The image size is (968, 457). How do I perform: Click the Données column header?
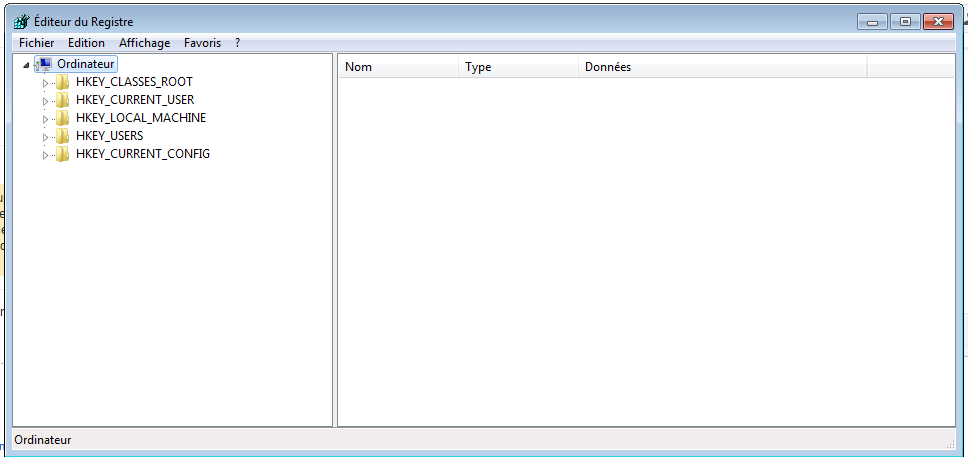point(723,67)
